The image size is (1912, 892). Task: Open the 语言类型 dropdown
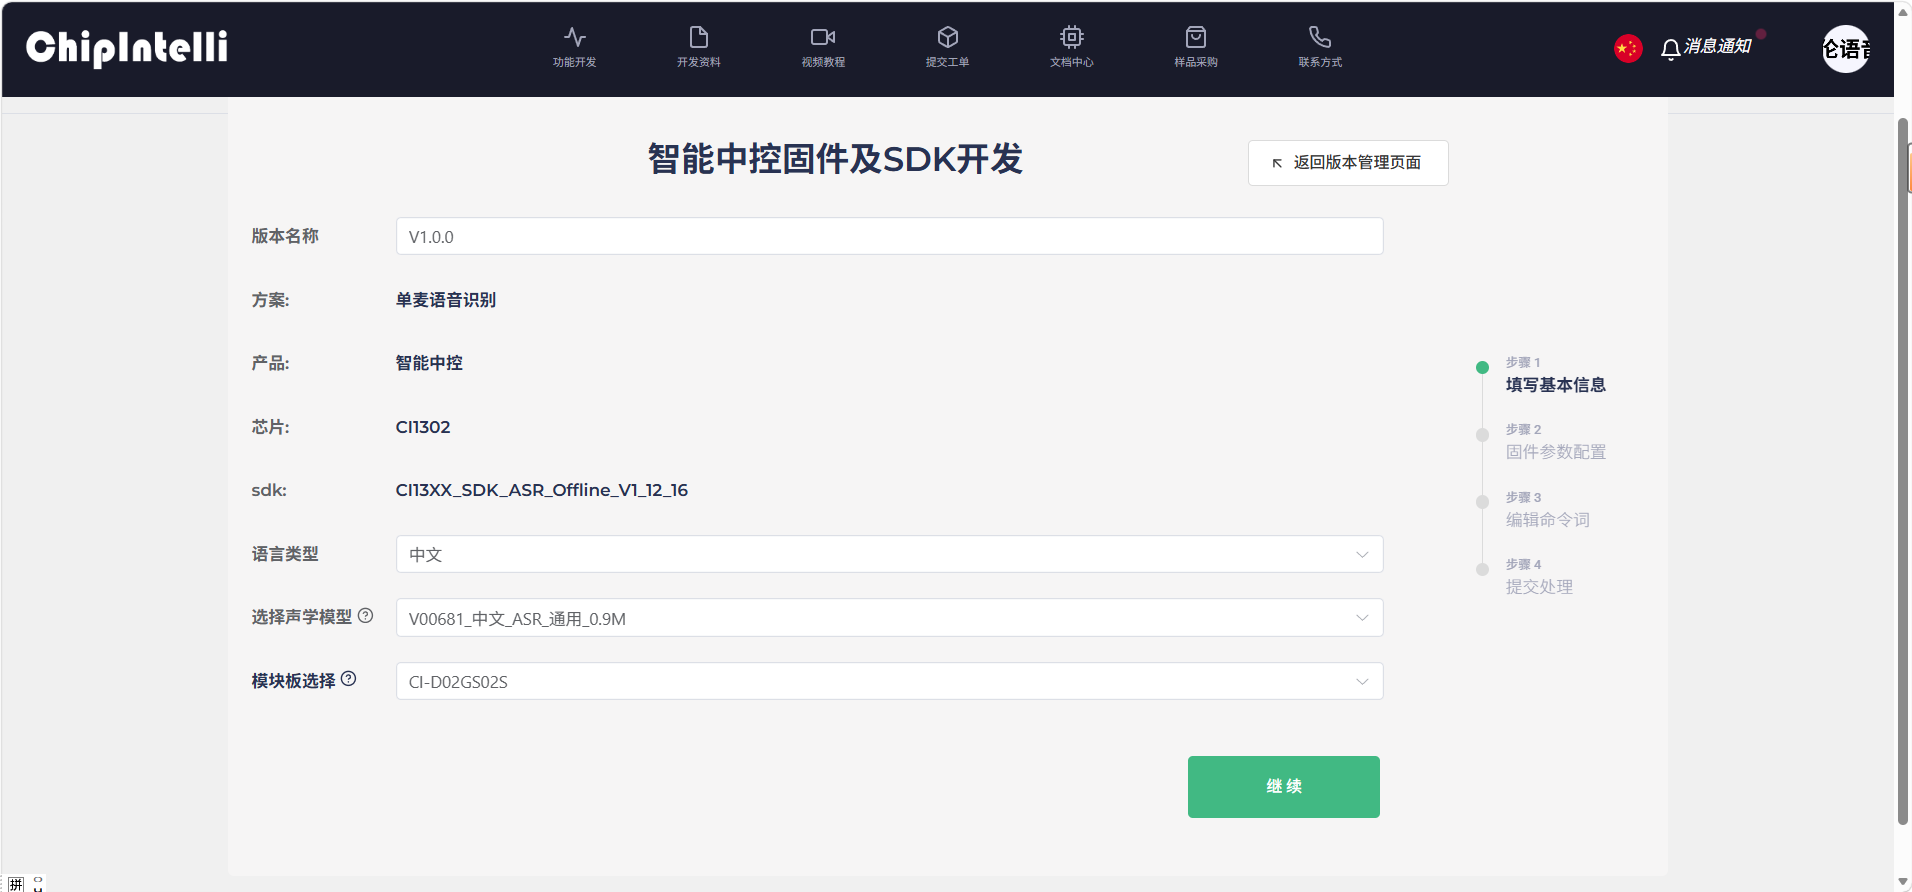(x=889, y=554)
